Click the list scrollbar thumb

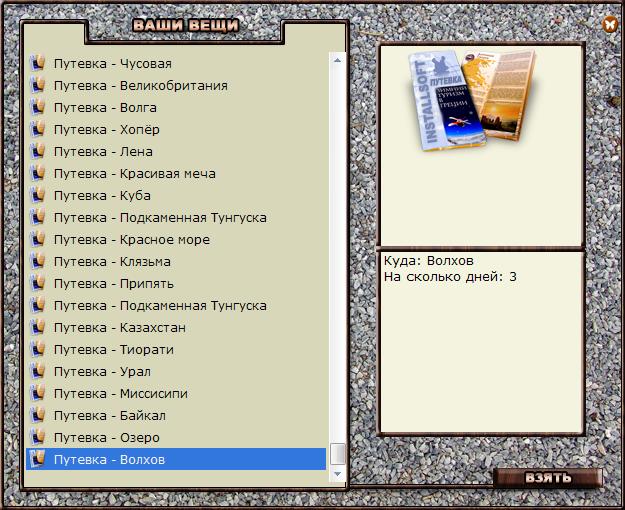pyautogui.click(x=338, y=454)
